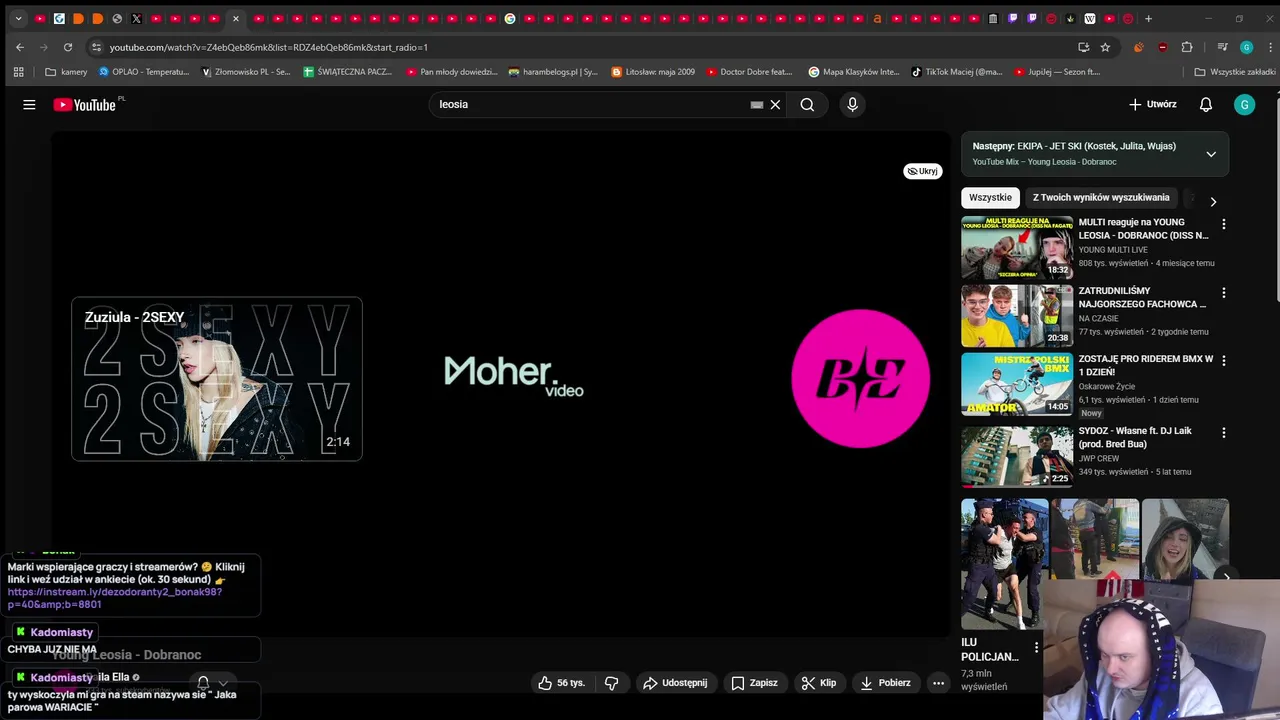
Task: Click the search magnifier button
Action: click(807, 104)
